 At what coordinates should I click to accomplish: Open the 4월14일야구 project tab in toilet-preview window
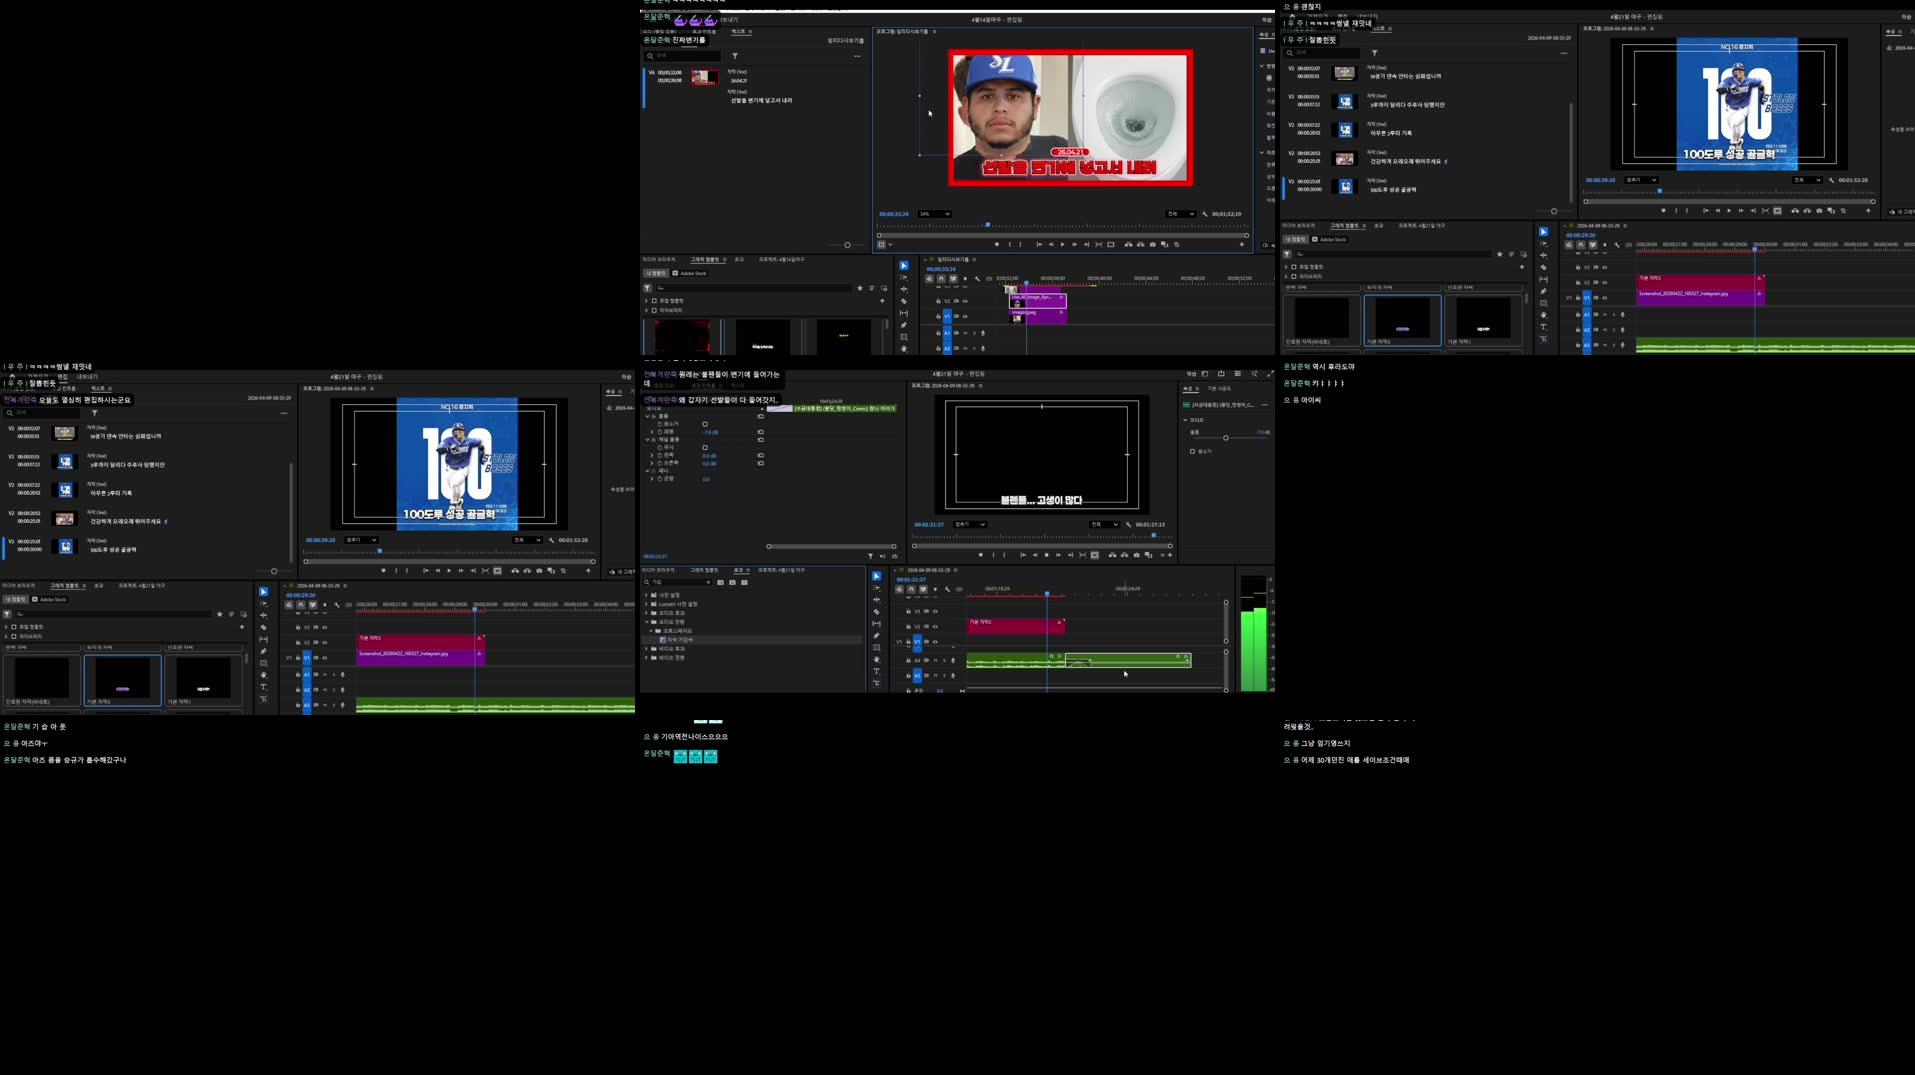[x=781, y=259]
